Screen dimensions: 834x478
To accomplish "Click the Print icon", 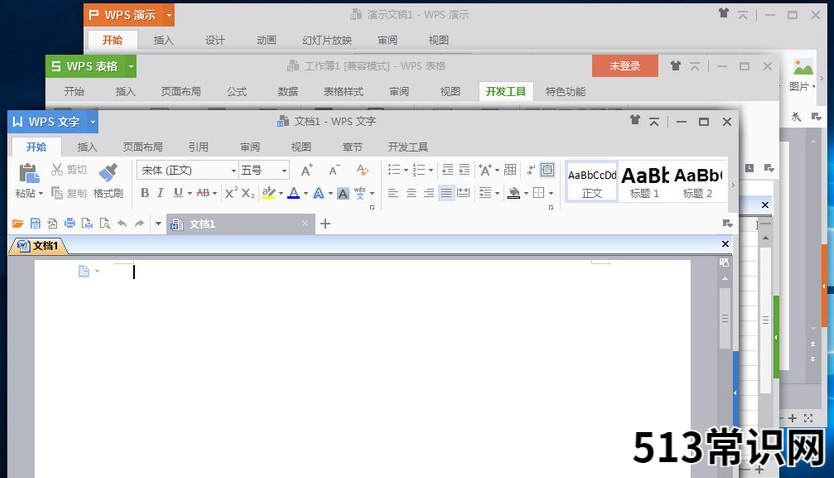I will coord(70,224).
